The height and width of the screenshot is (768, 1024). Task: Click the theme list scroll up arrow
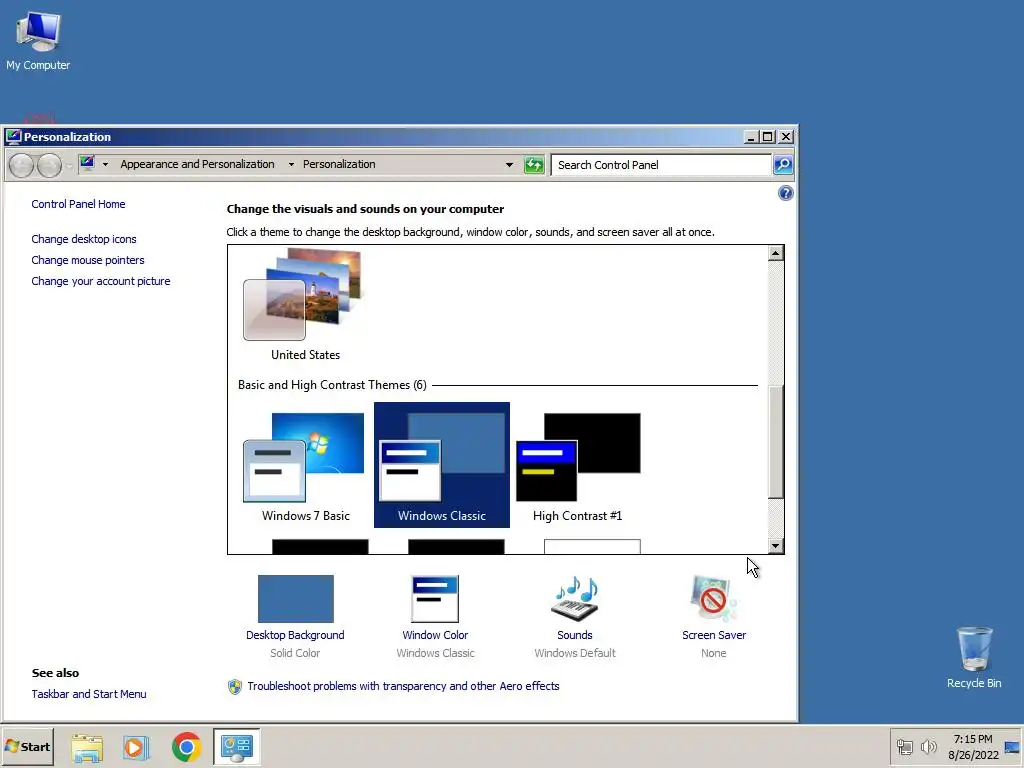pos(775,253)
